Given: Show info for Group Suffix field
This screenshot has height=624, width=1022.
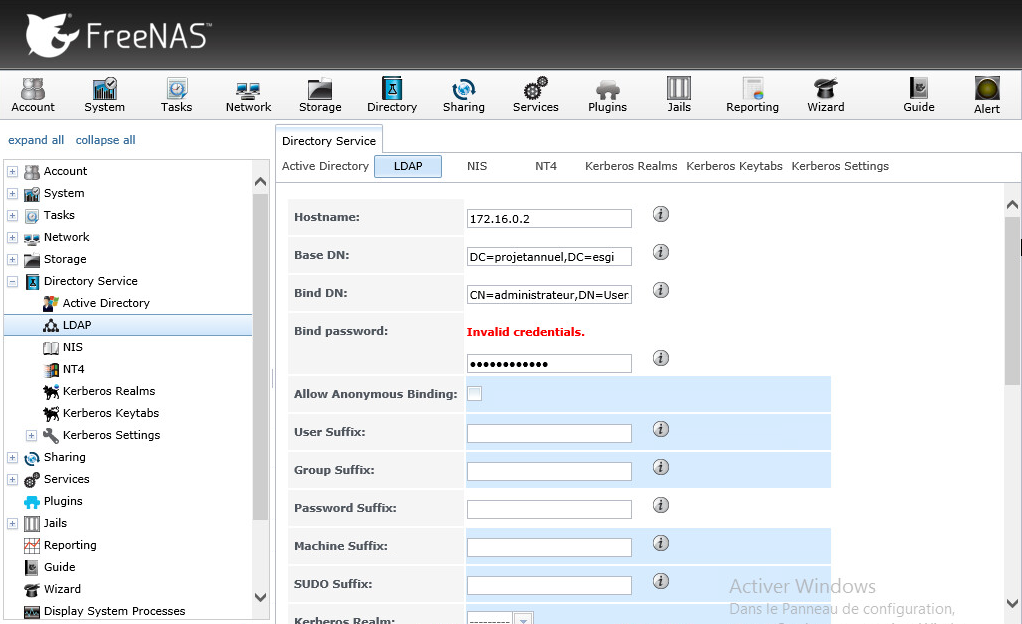Looking at the screenshot, I should pyautogui.click(x=661, y=467).
